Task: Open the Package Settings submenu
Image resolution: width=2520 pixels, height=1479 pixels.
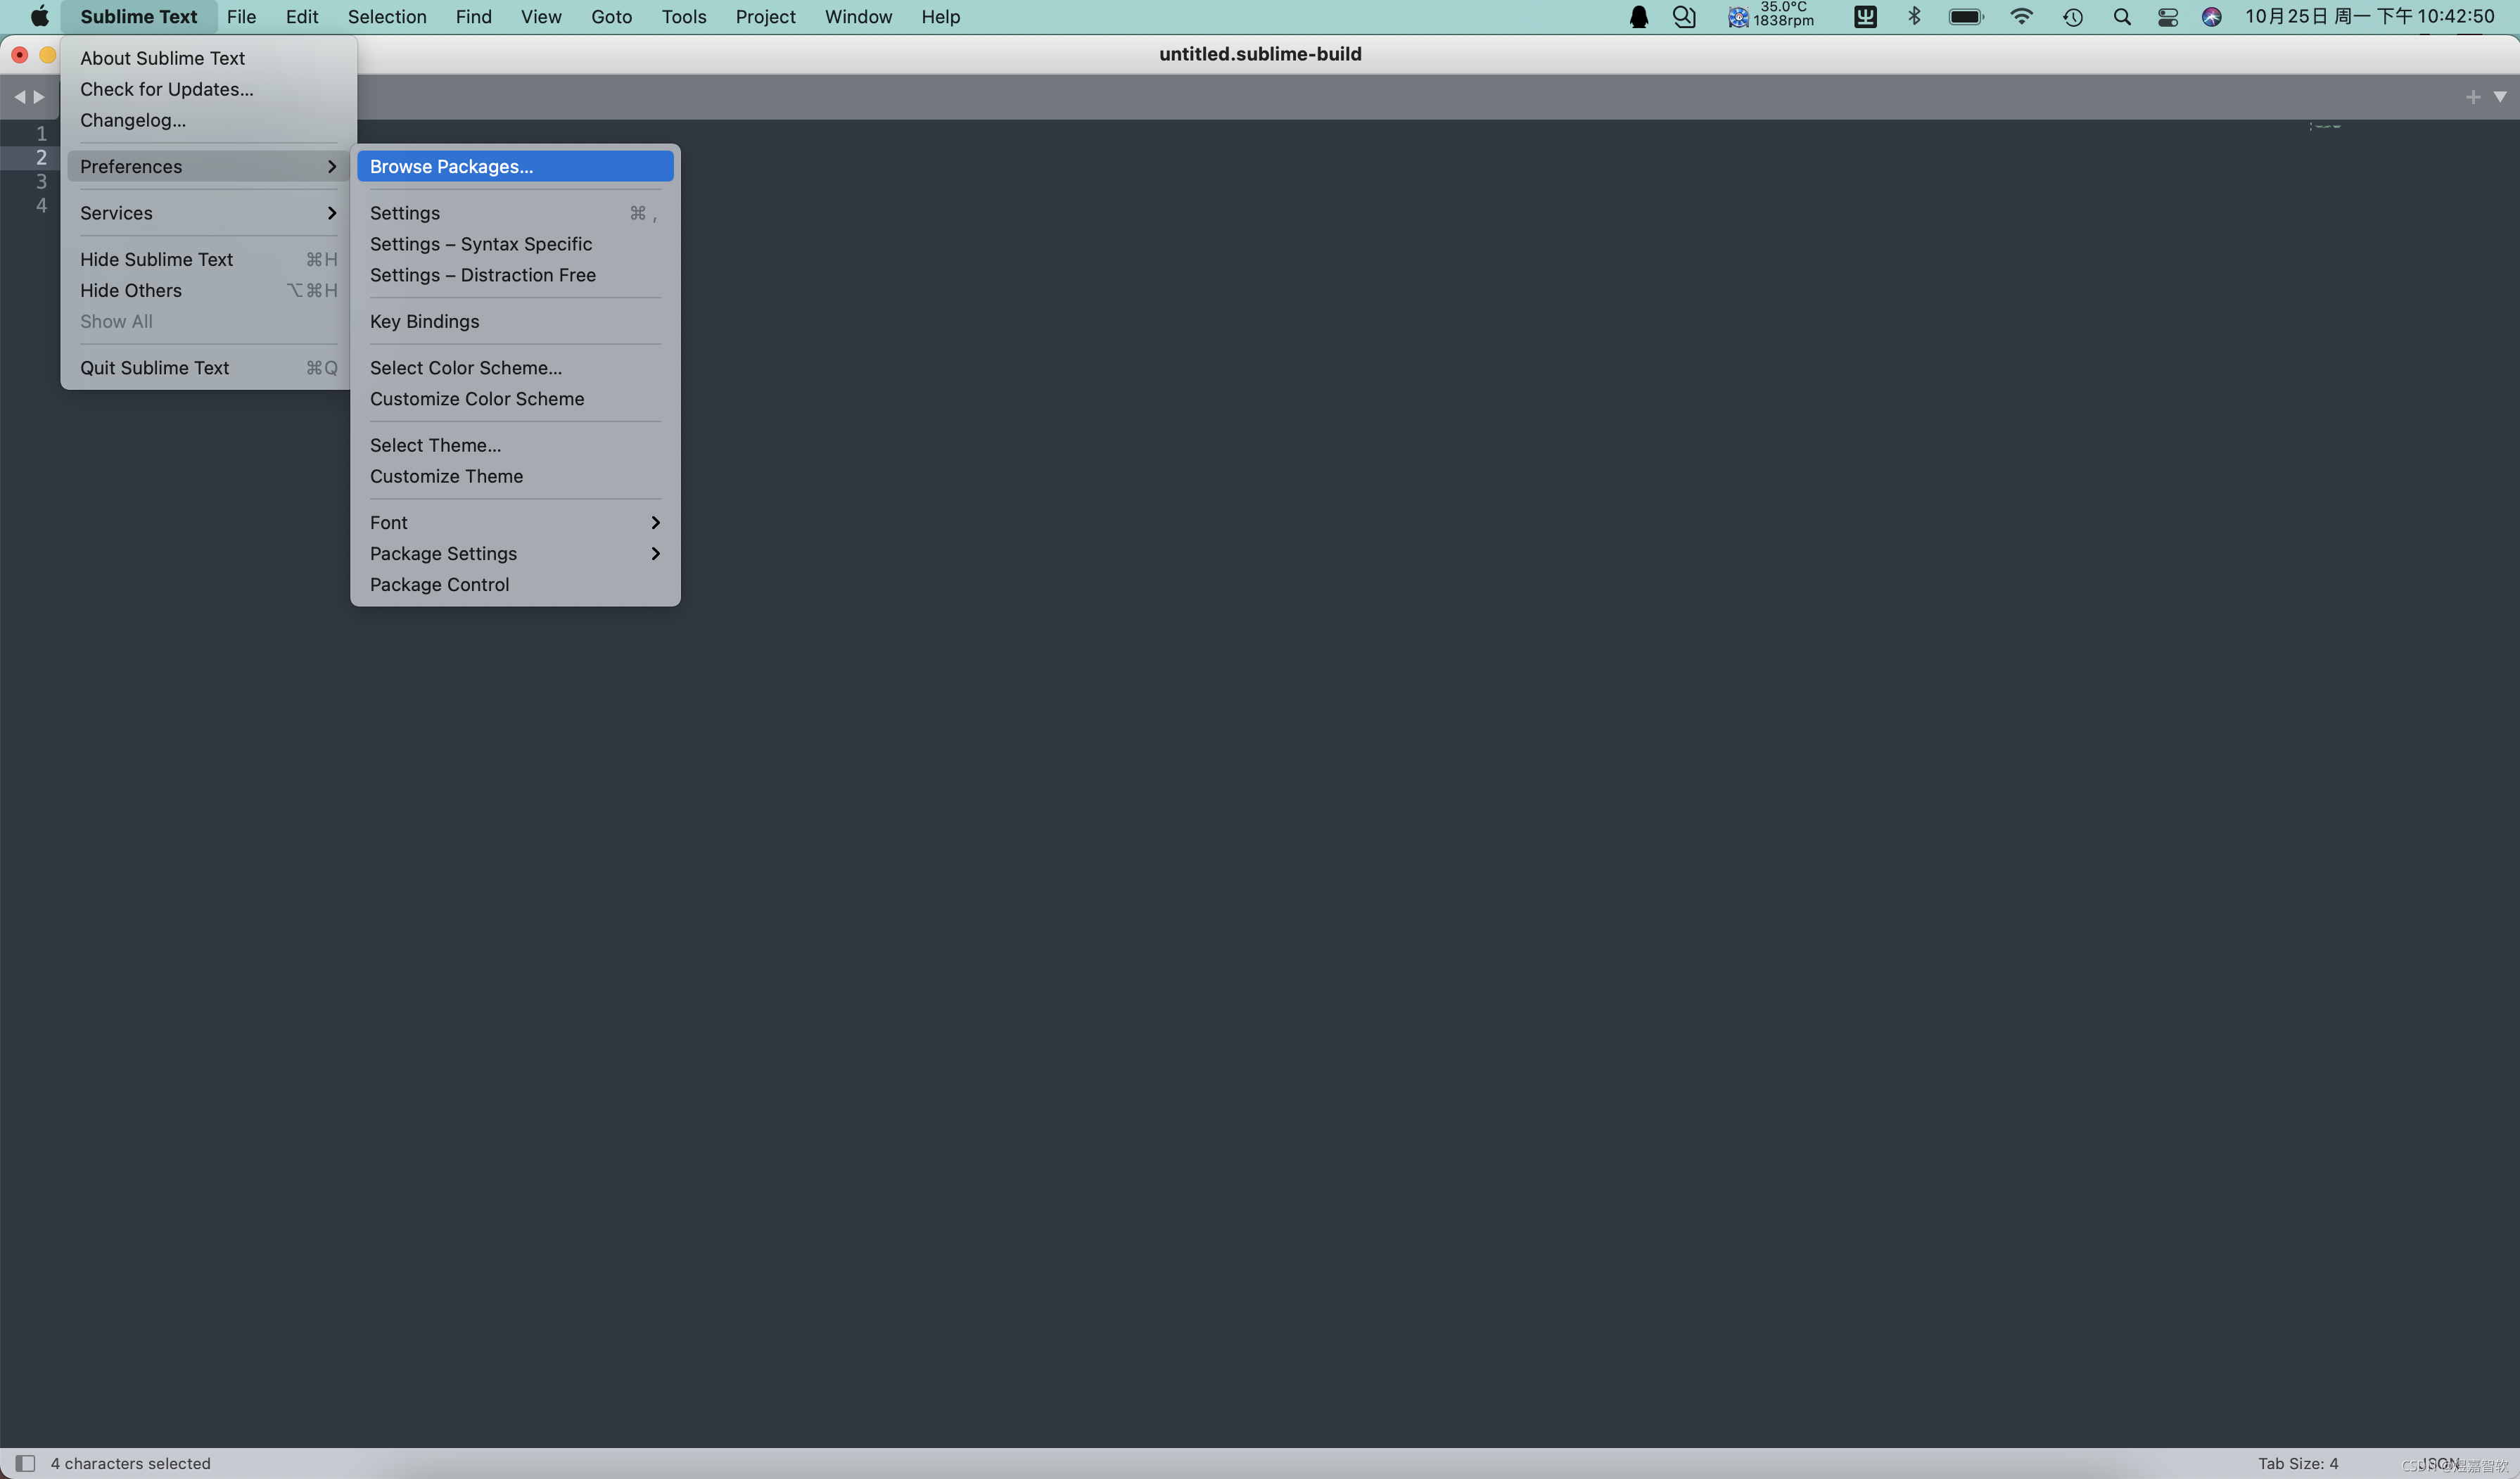Action: [x=443, y=553]
